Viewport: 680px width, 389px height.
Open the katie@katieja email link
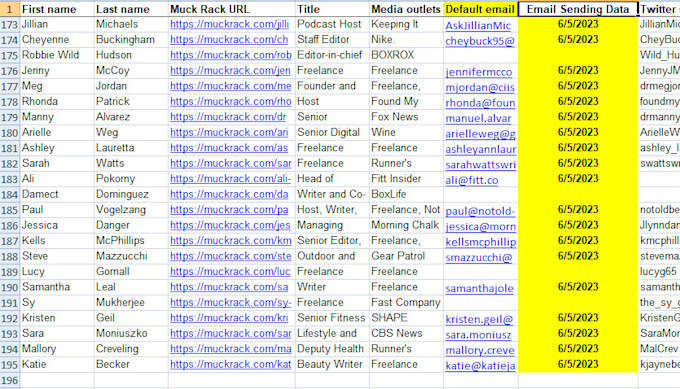(x=481, y=366)
